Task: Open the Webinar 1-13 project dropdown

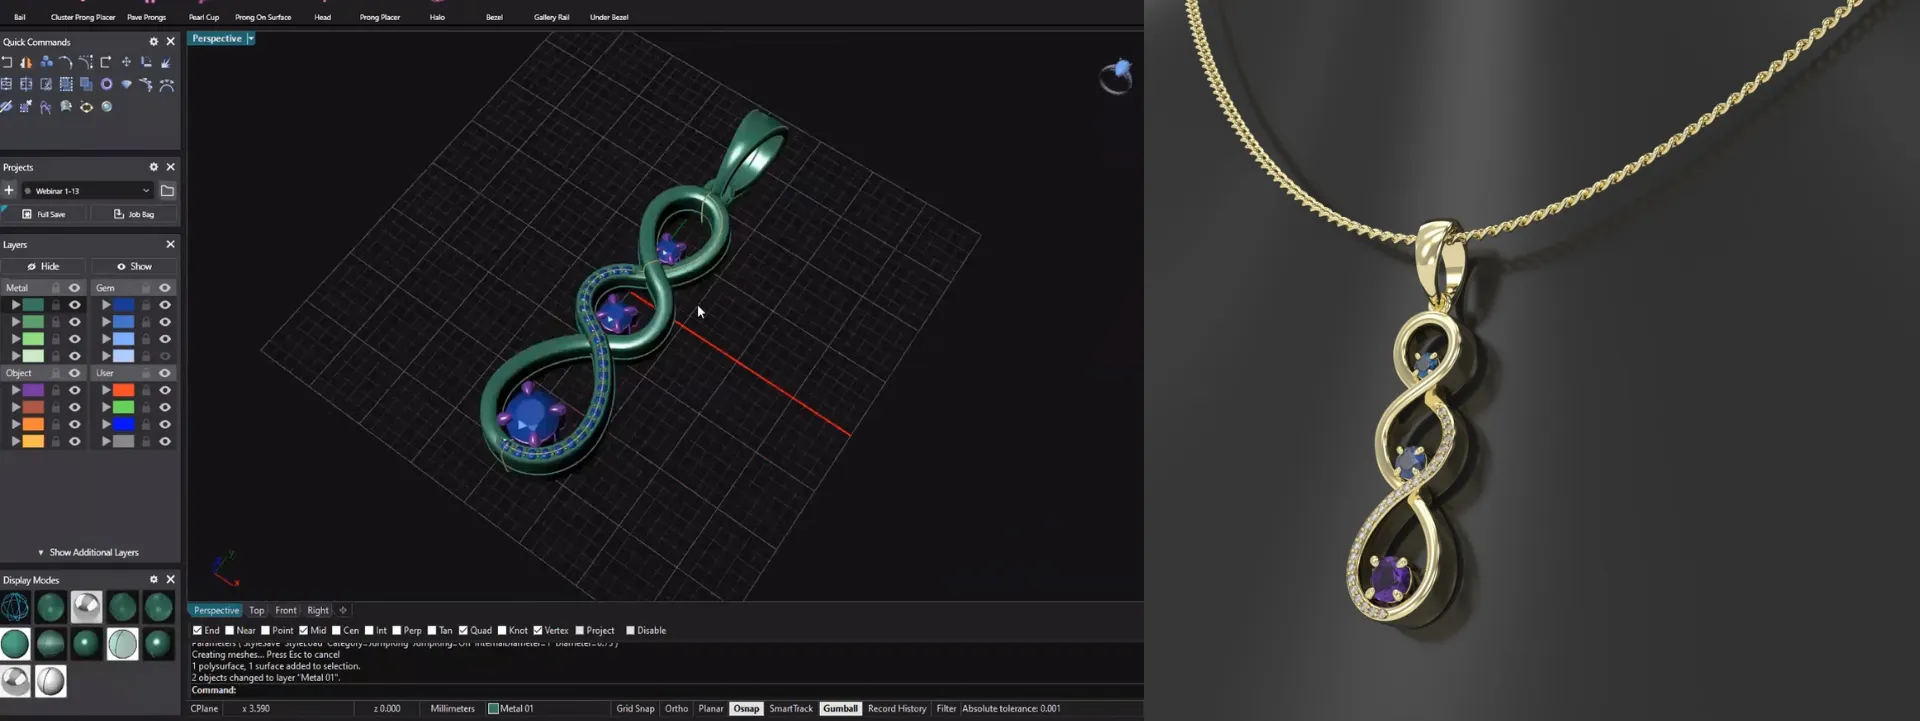Action: (88, 190)
